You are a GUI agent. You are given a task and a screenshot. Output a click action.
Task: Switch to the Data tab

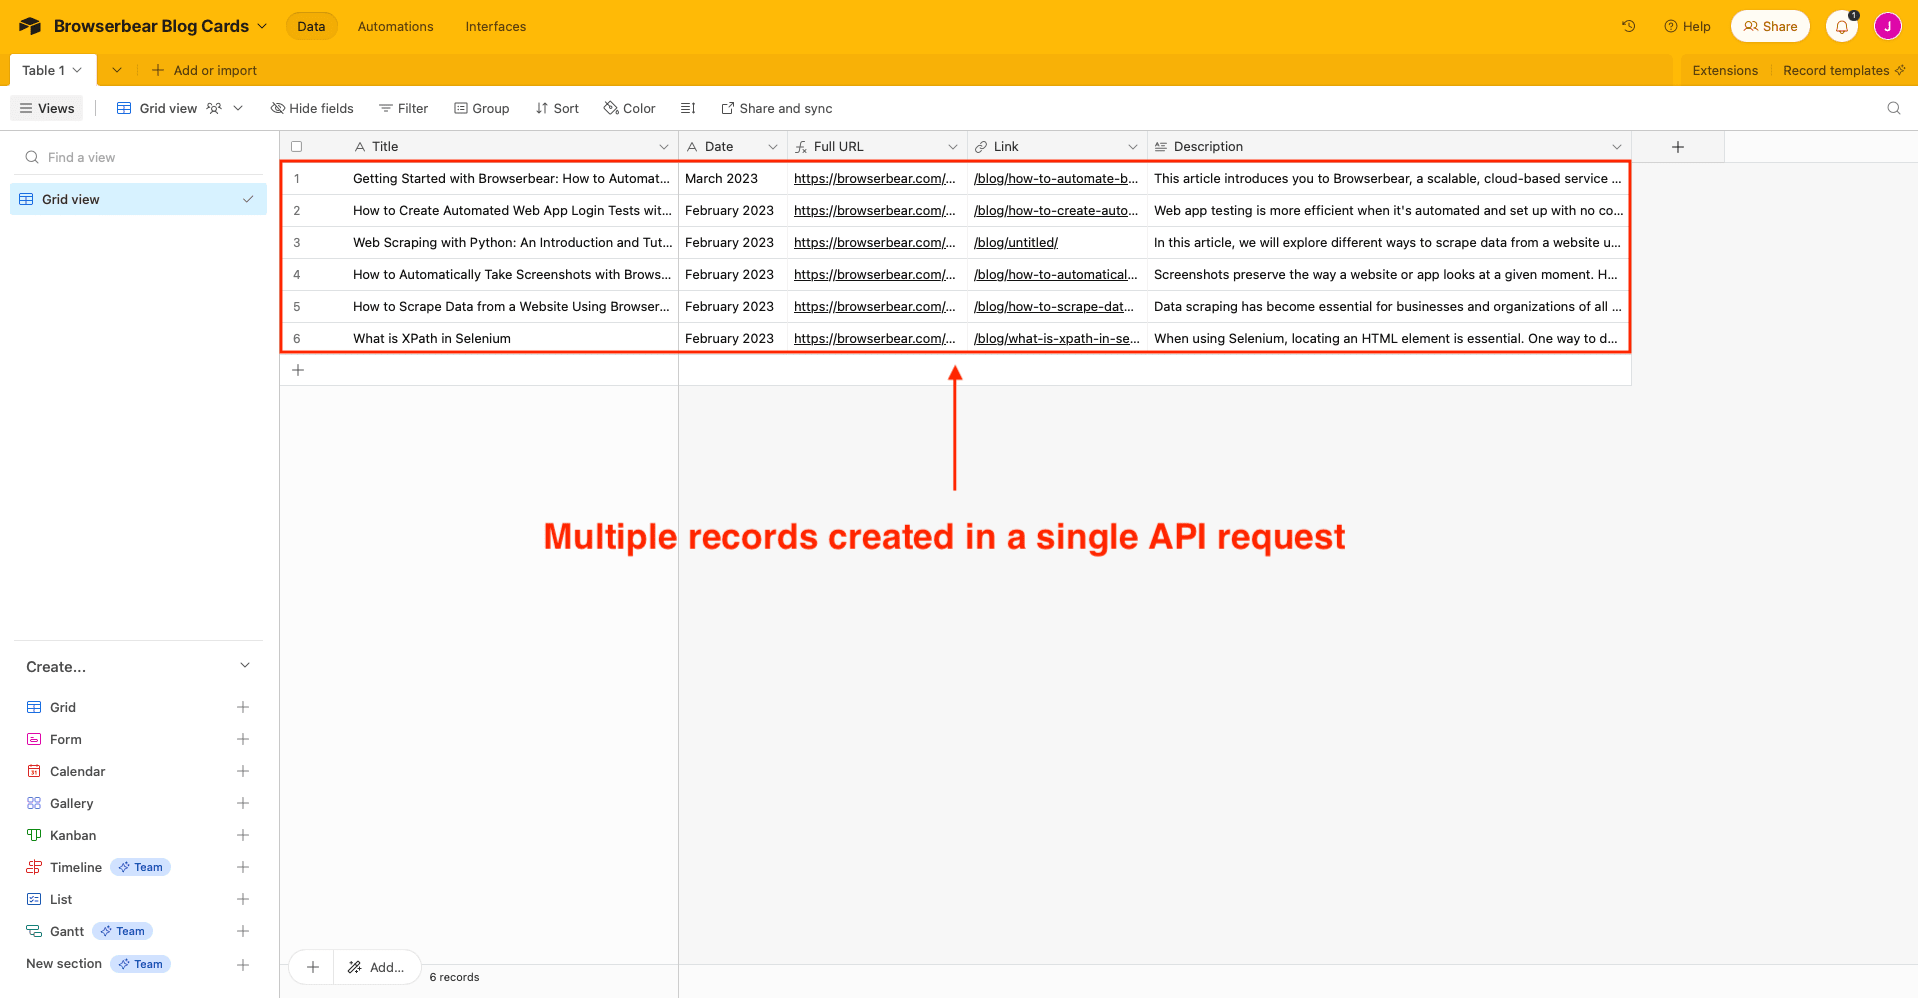(311, 26)
